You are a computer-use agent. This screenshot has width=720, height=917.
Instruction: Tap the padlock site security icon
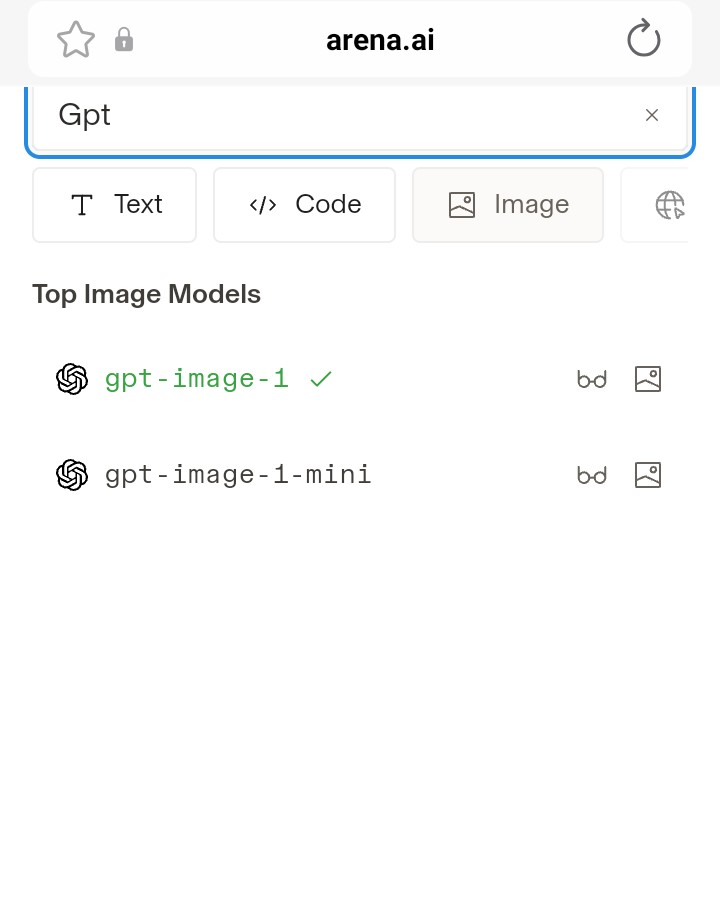123,40
